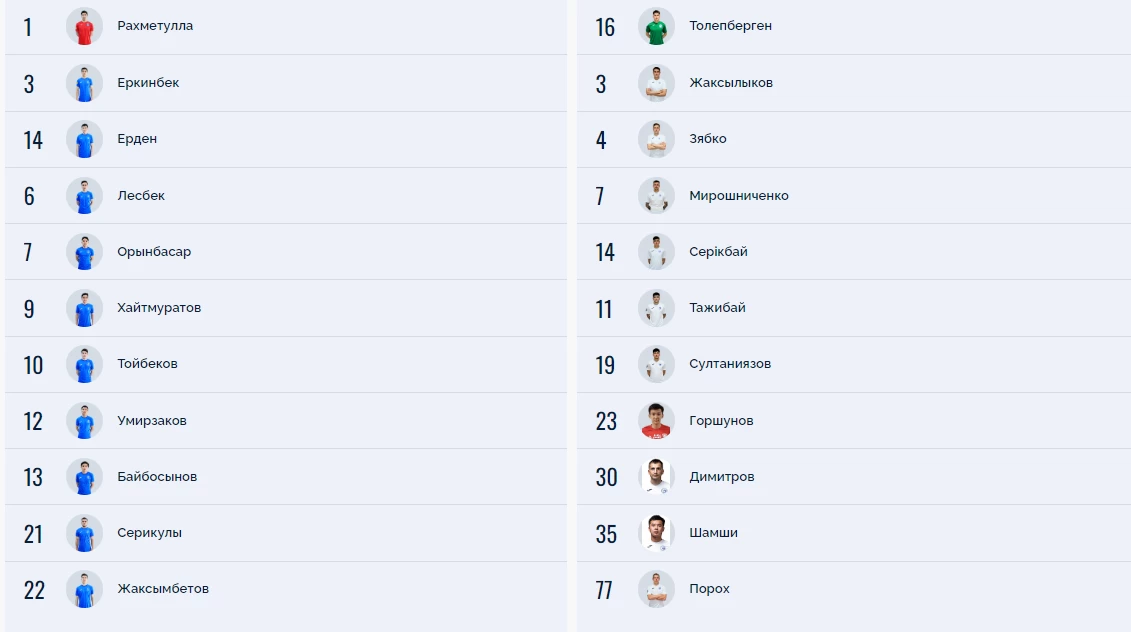Select Умирзаков from the lineup
The image size is (1131, 632).
(151, 421)
